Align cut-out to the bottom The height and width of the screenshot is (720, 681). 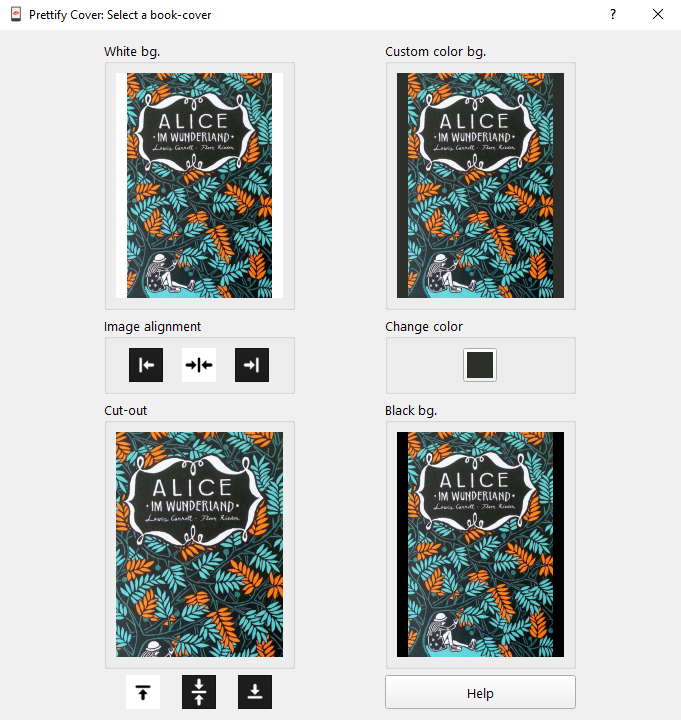pyautogui.click(x=255, y=692)
